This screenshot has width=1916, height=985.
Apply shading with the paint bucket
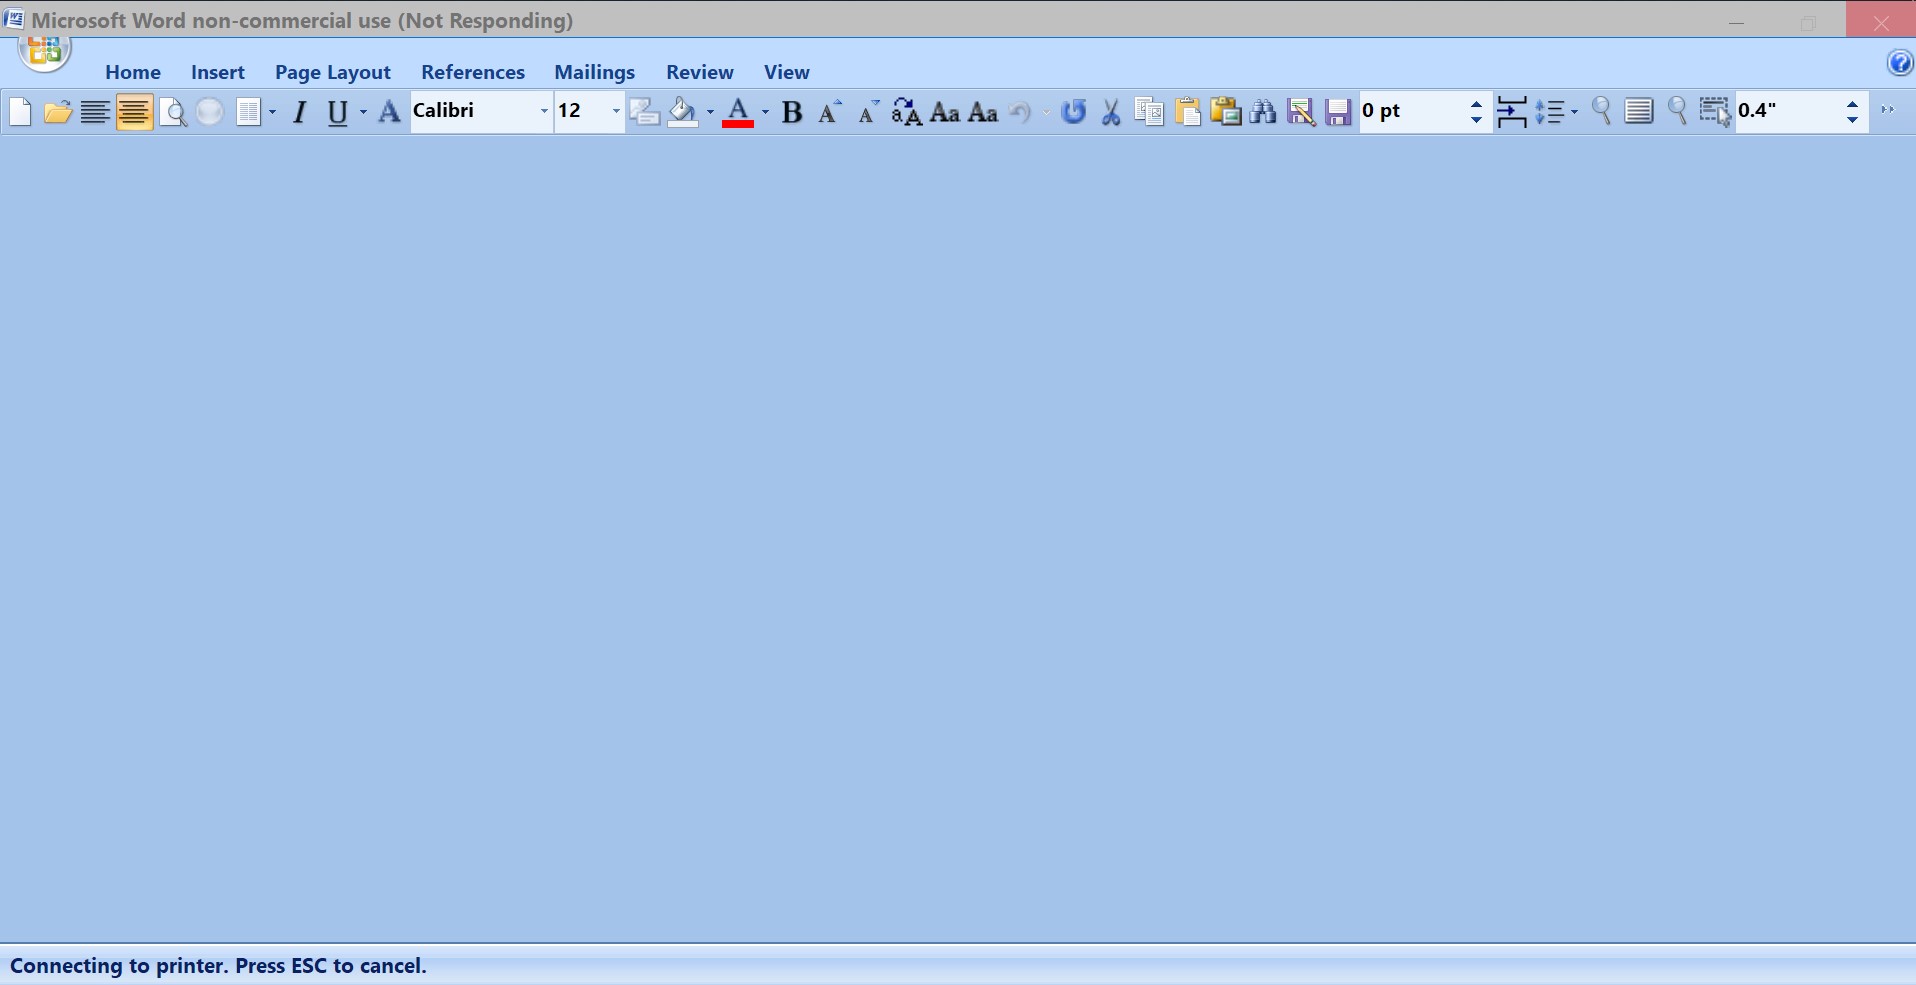click(683, 112)
